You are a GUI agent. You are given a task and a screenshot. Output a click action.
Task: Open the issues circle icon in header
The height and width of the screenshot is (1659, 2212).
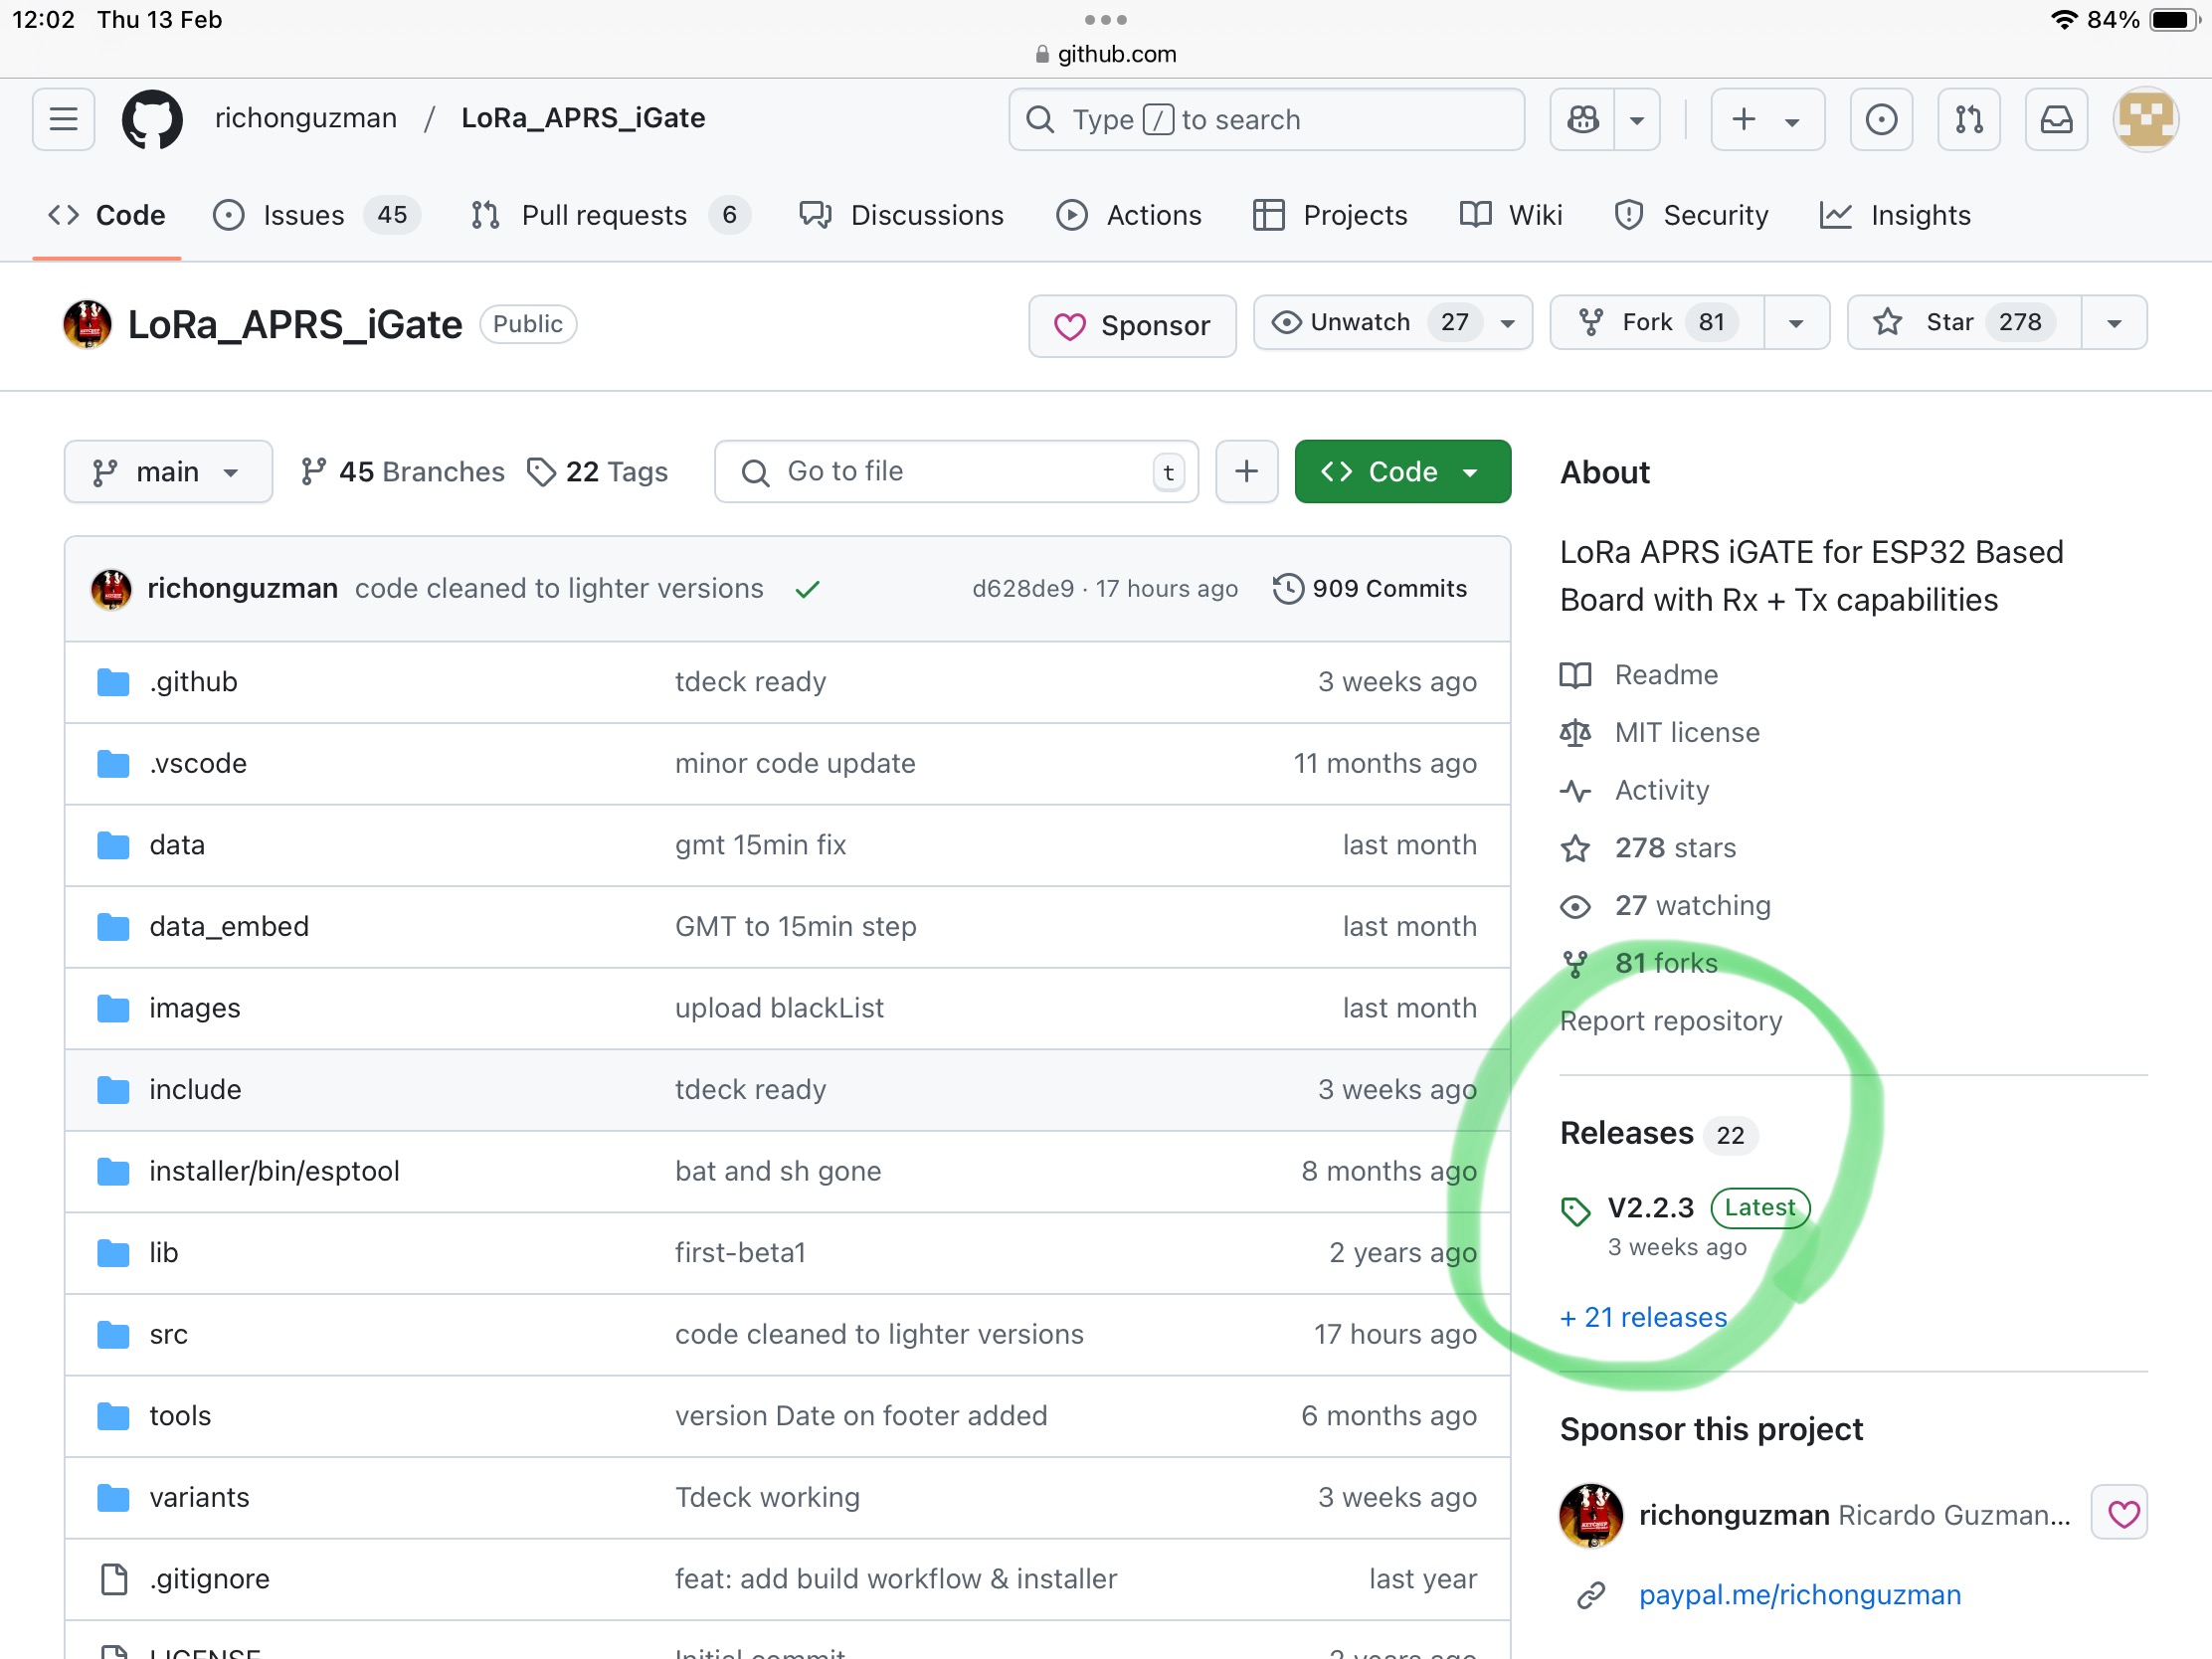tap(1881, 119)
